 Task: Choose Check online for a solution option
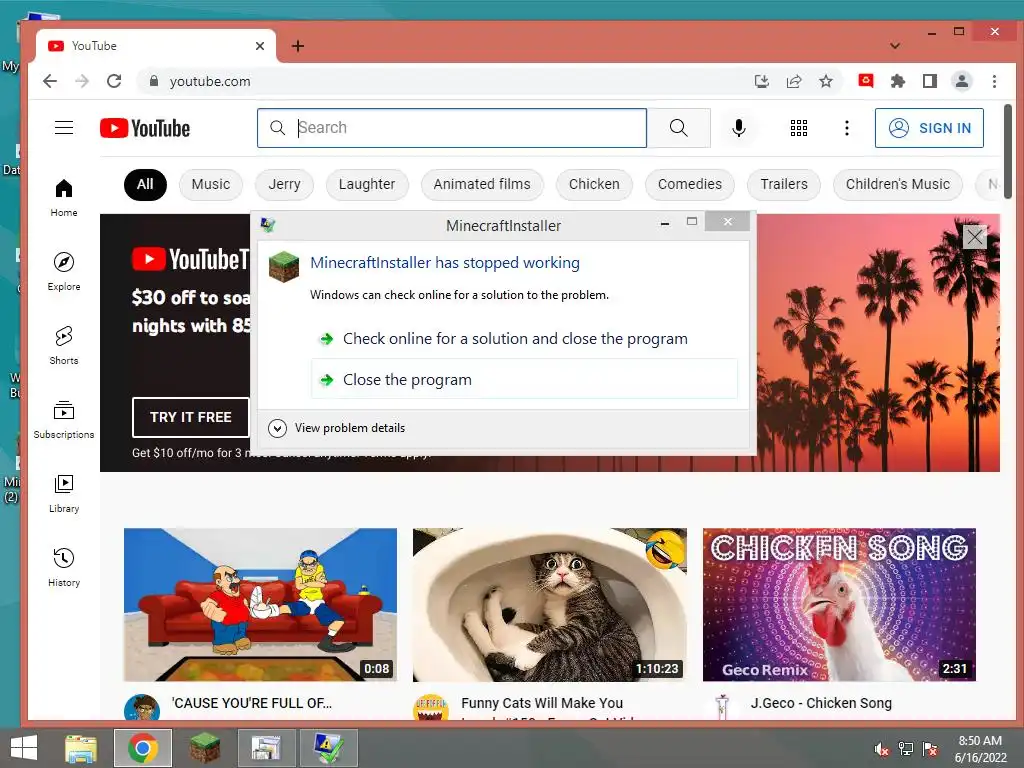pyautogui.click(x=515, y=339)
